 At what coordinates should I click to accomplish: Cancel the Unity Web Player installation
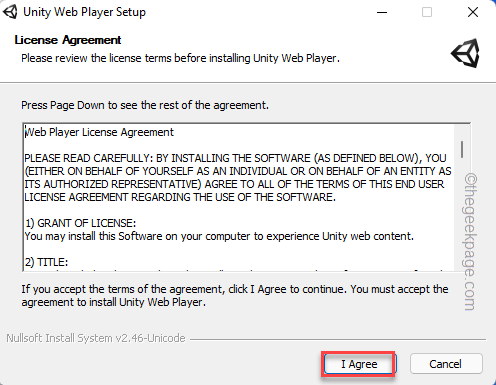(446, 364)
